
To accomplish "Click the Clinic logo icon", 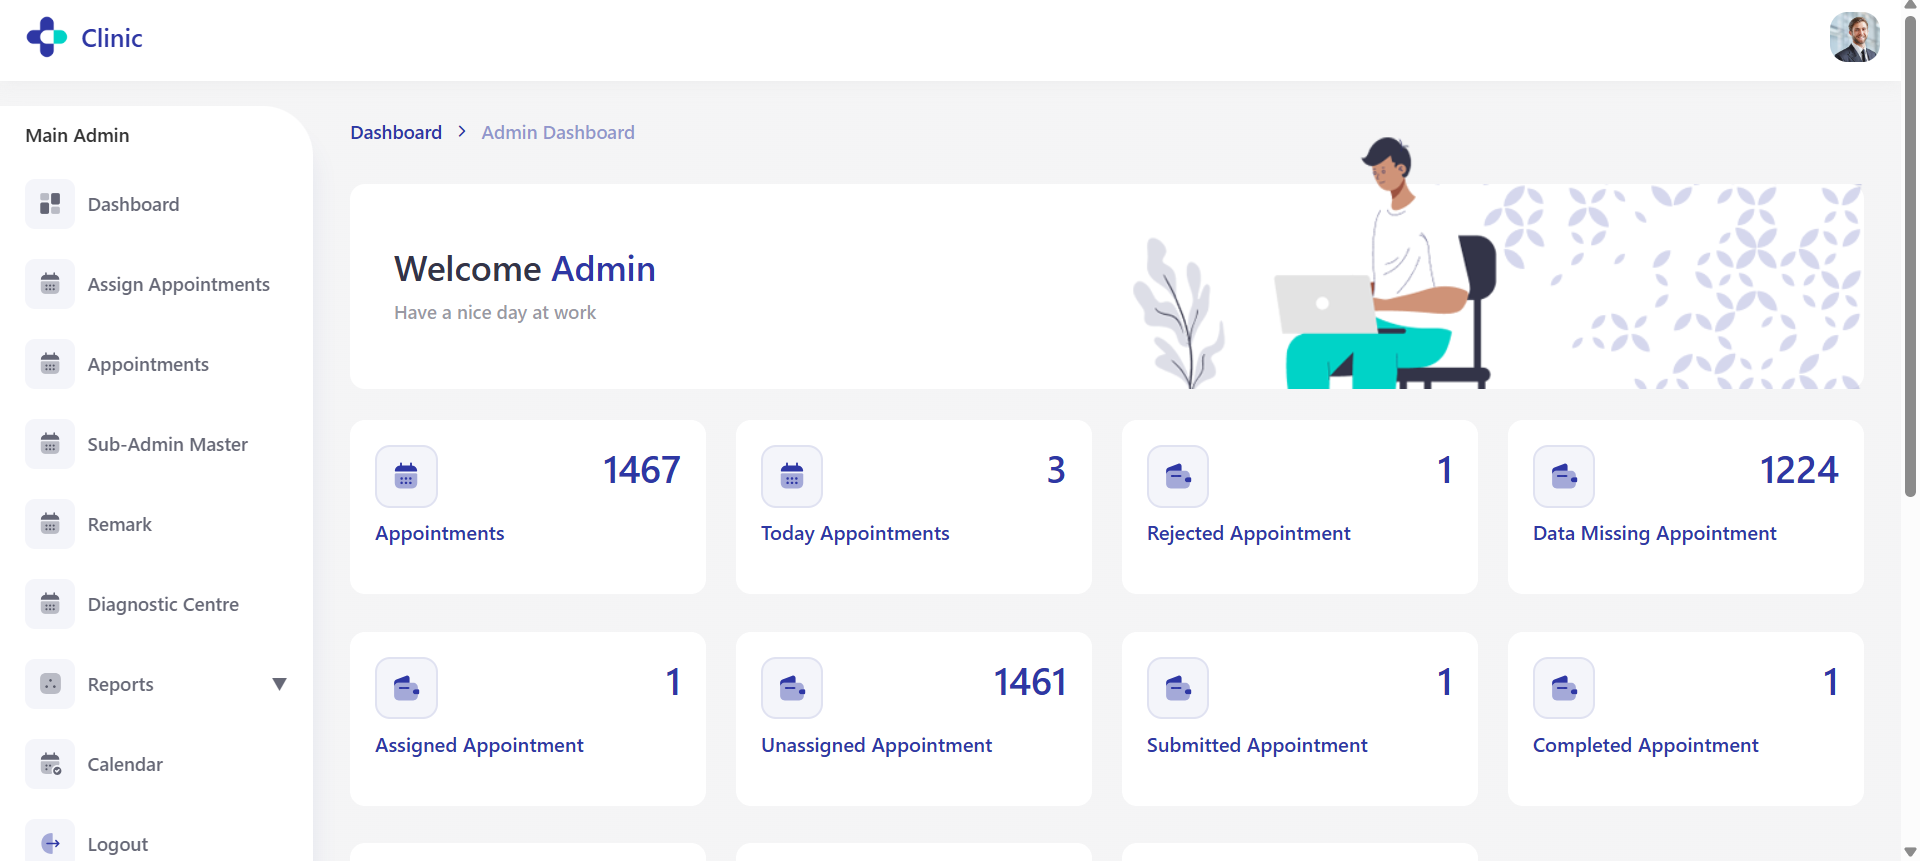I will tap(46, 38).
